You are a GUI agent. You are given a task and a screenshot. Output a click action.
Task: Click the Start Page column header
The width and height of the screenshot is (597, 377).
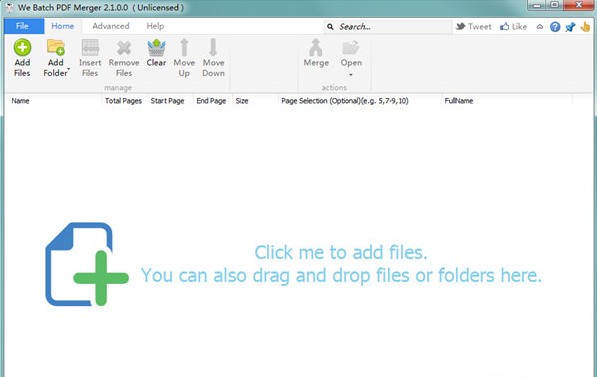coord(168,101)
